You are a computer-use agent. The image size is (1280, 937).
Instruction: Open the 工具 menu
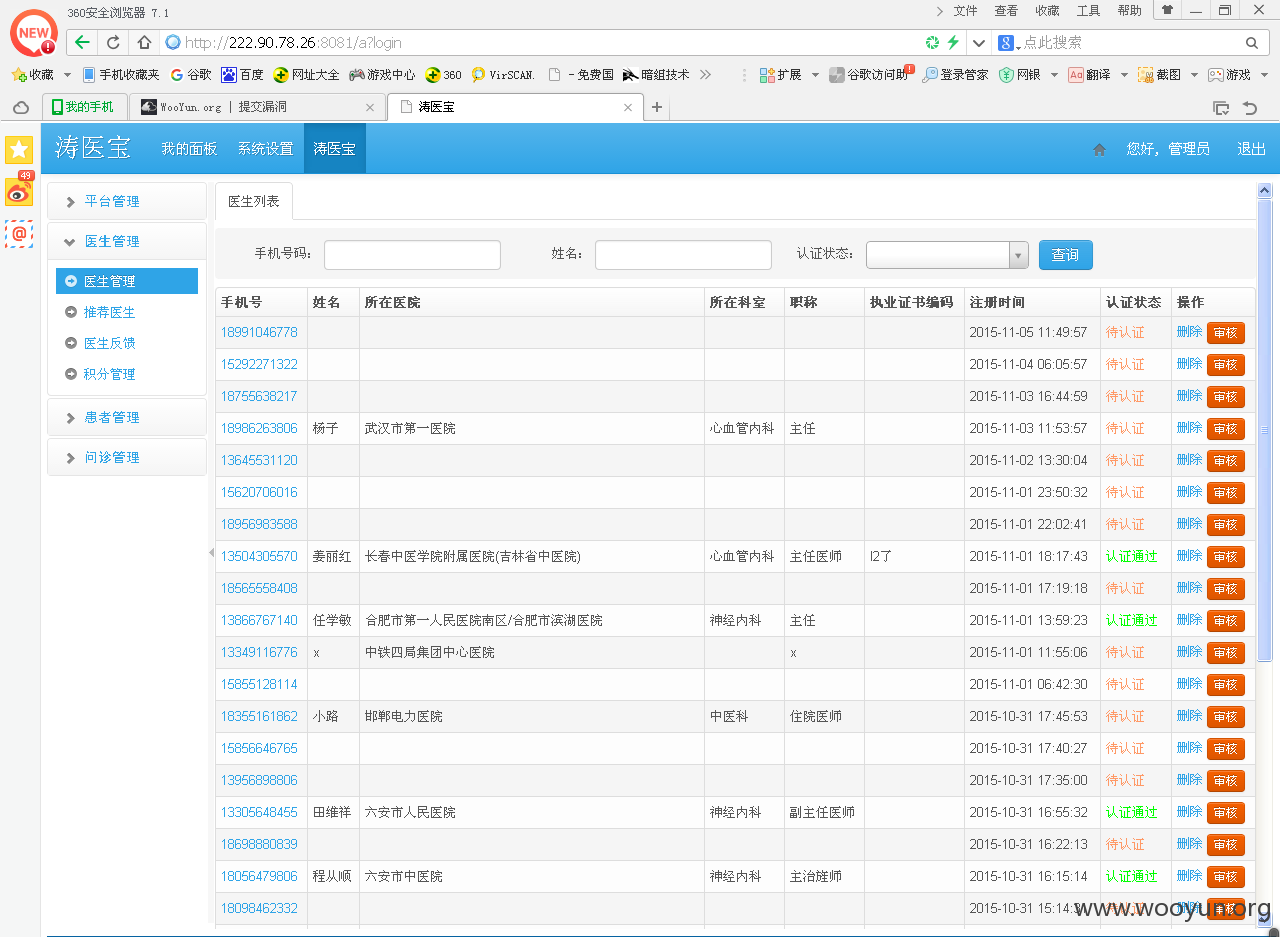(x=1088, y=11)
